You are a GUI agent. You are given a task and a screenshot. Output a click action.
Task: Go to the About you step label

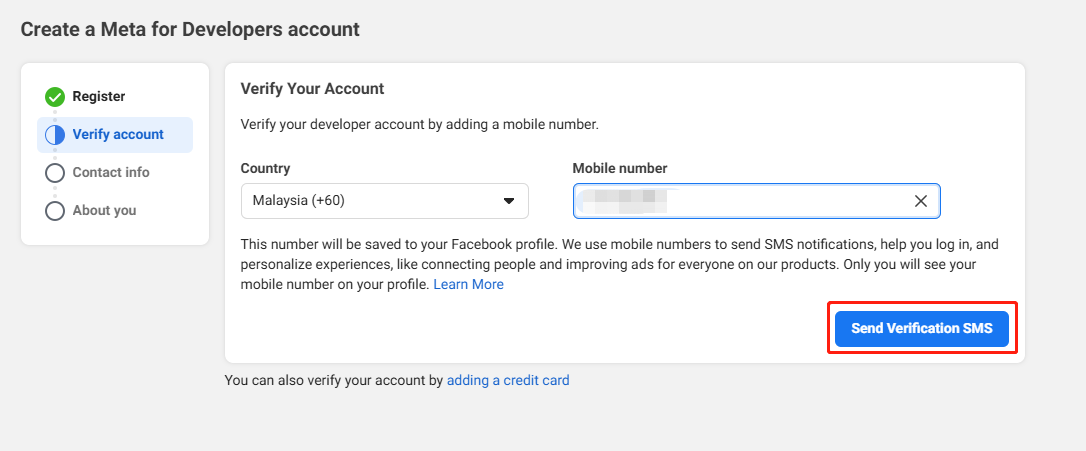[x=104, y=211]
